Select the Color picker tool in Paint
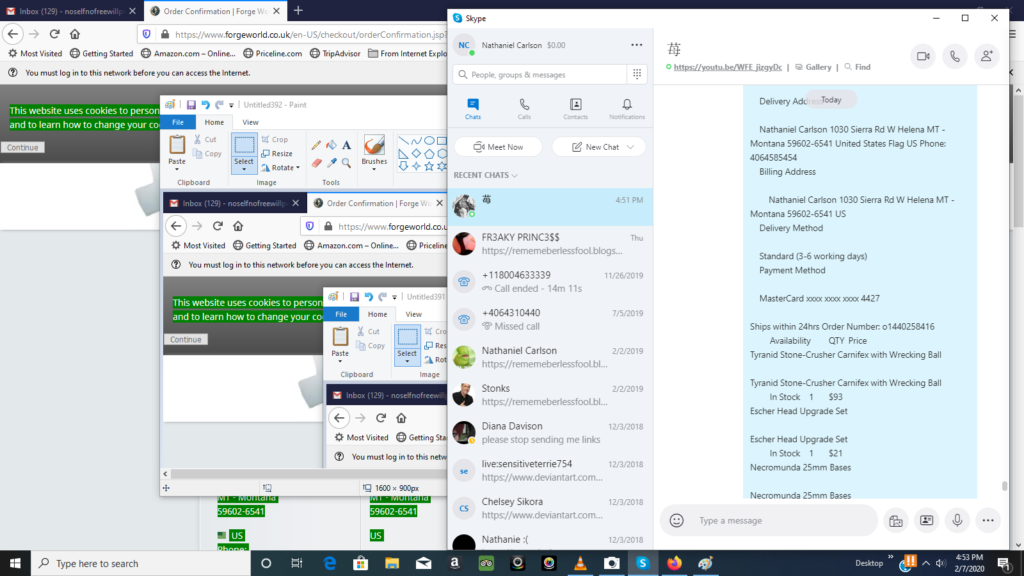Image resolution: width=1024 pixels, height=576 pixels. click(x=331, y=163)
